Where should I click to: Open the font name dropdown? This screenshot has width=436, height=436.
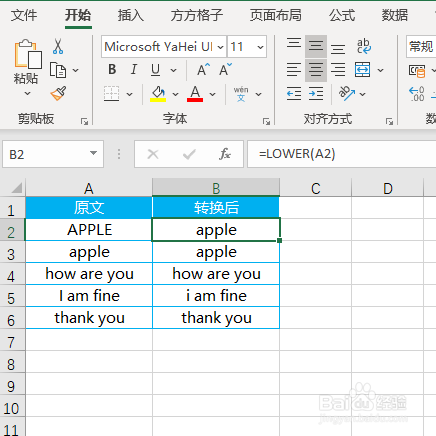220,47
